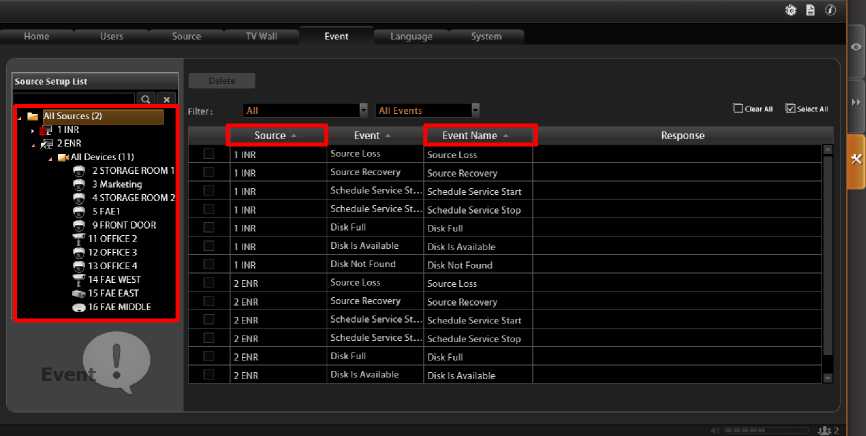The width and height of the screenshot is (866, 436).
Task: Uncheck the Select All checkbox
Action: 791,108
